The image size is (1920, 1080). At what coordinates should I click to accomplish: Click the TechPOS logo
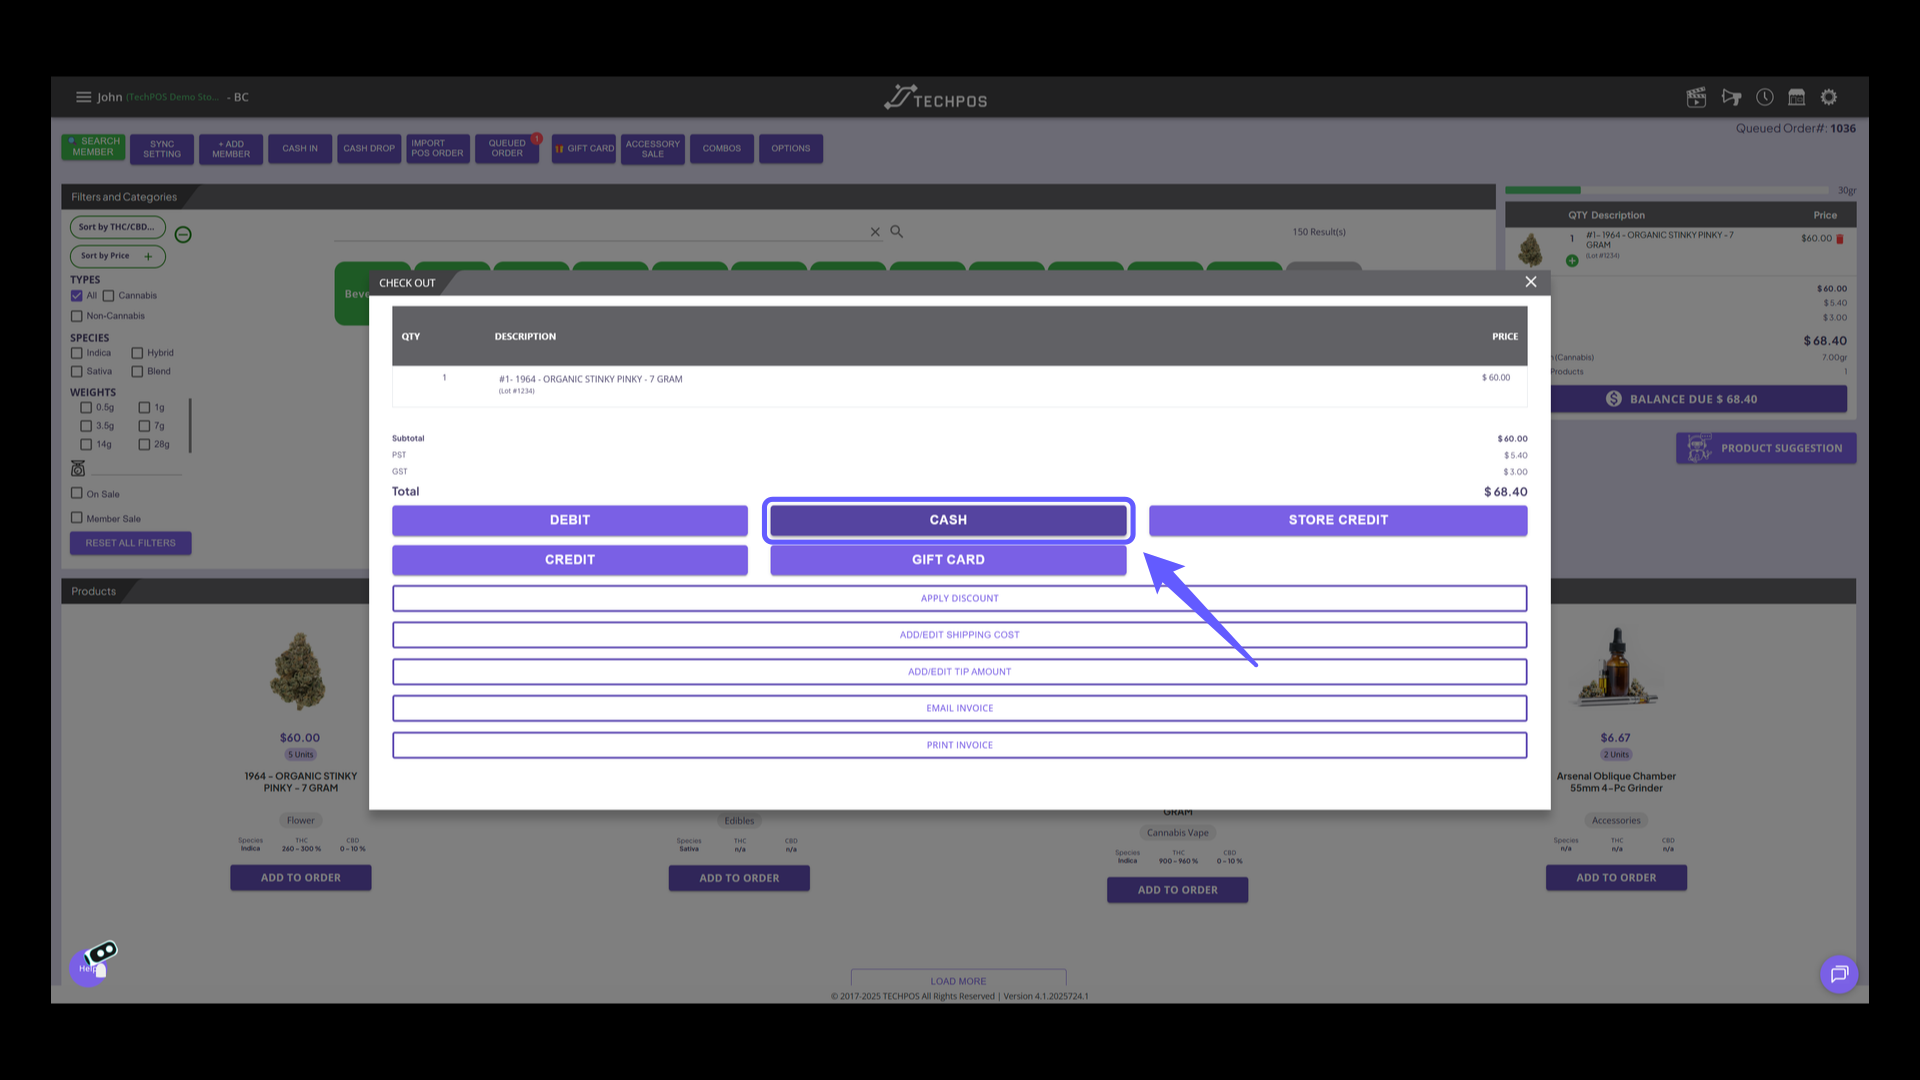(936, 98)
